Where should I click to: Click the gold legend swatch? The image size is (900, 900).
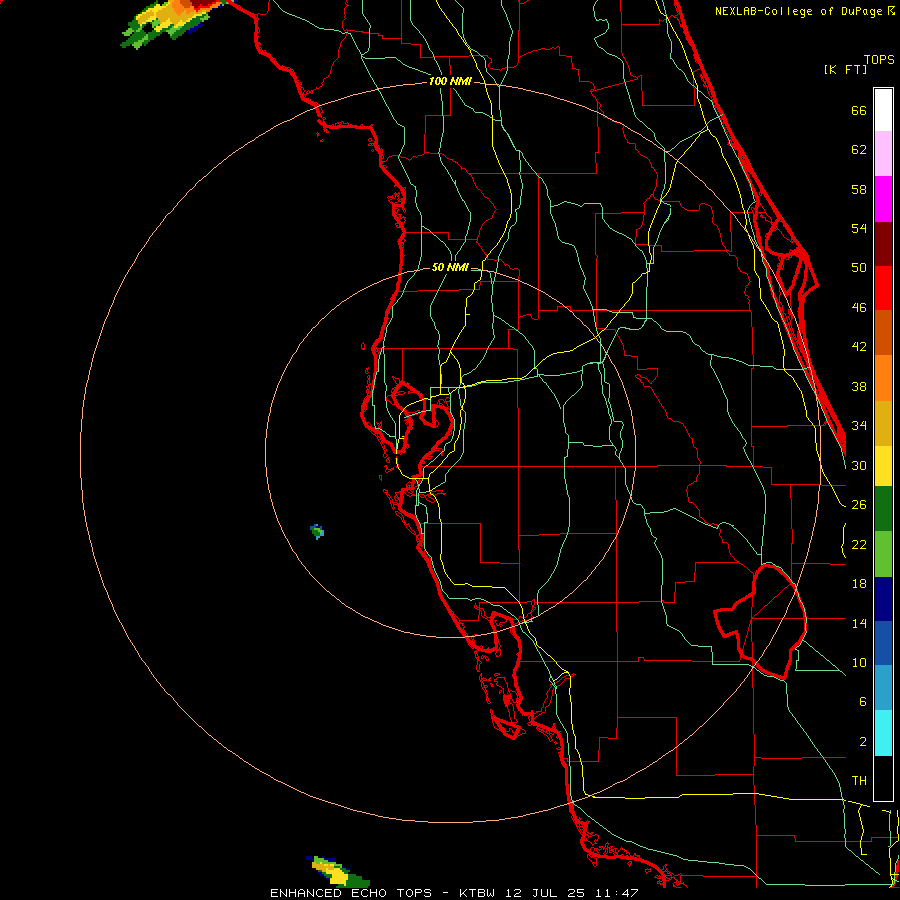click(x=883, y=422)
